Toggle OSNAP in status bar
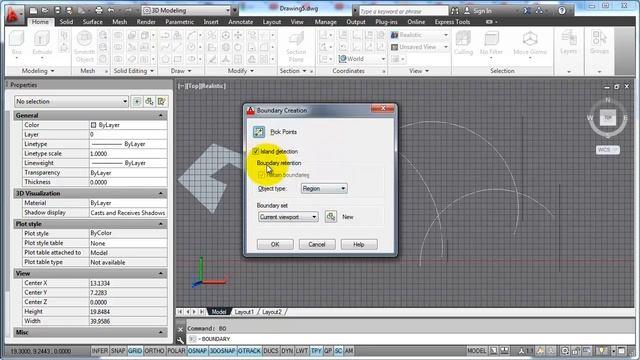Viewport: 640px width, 360px height. click(198, 351)
